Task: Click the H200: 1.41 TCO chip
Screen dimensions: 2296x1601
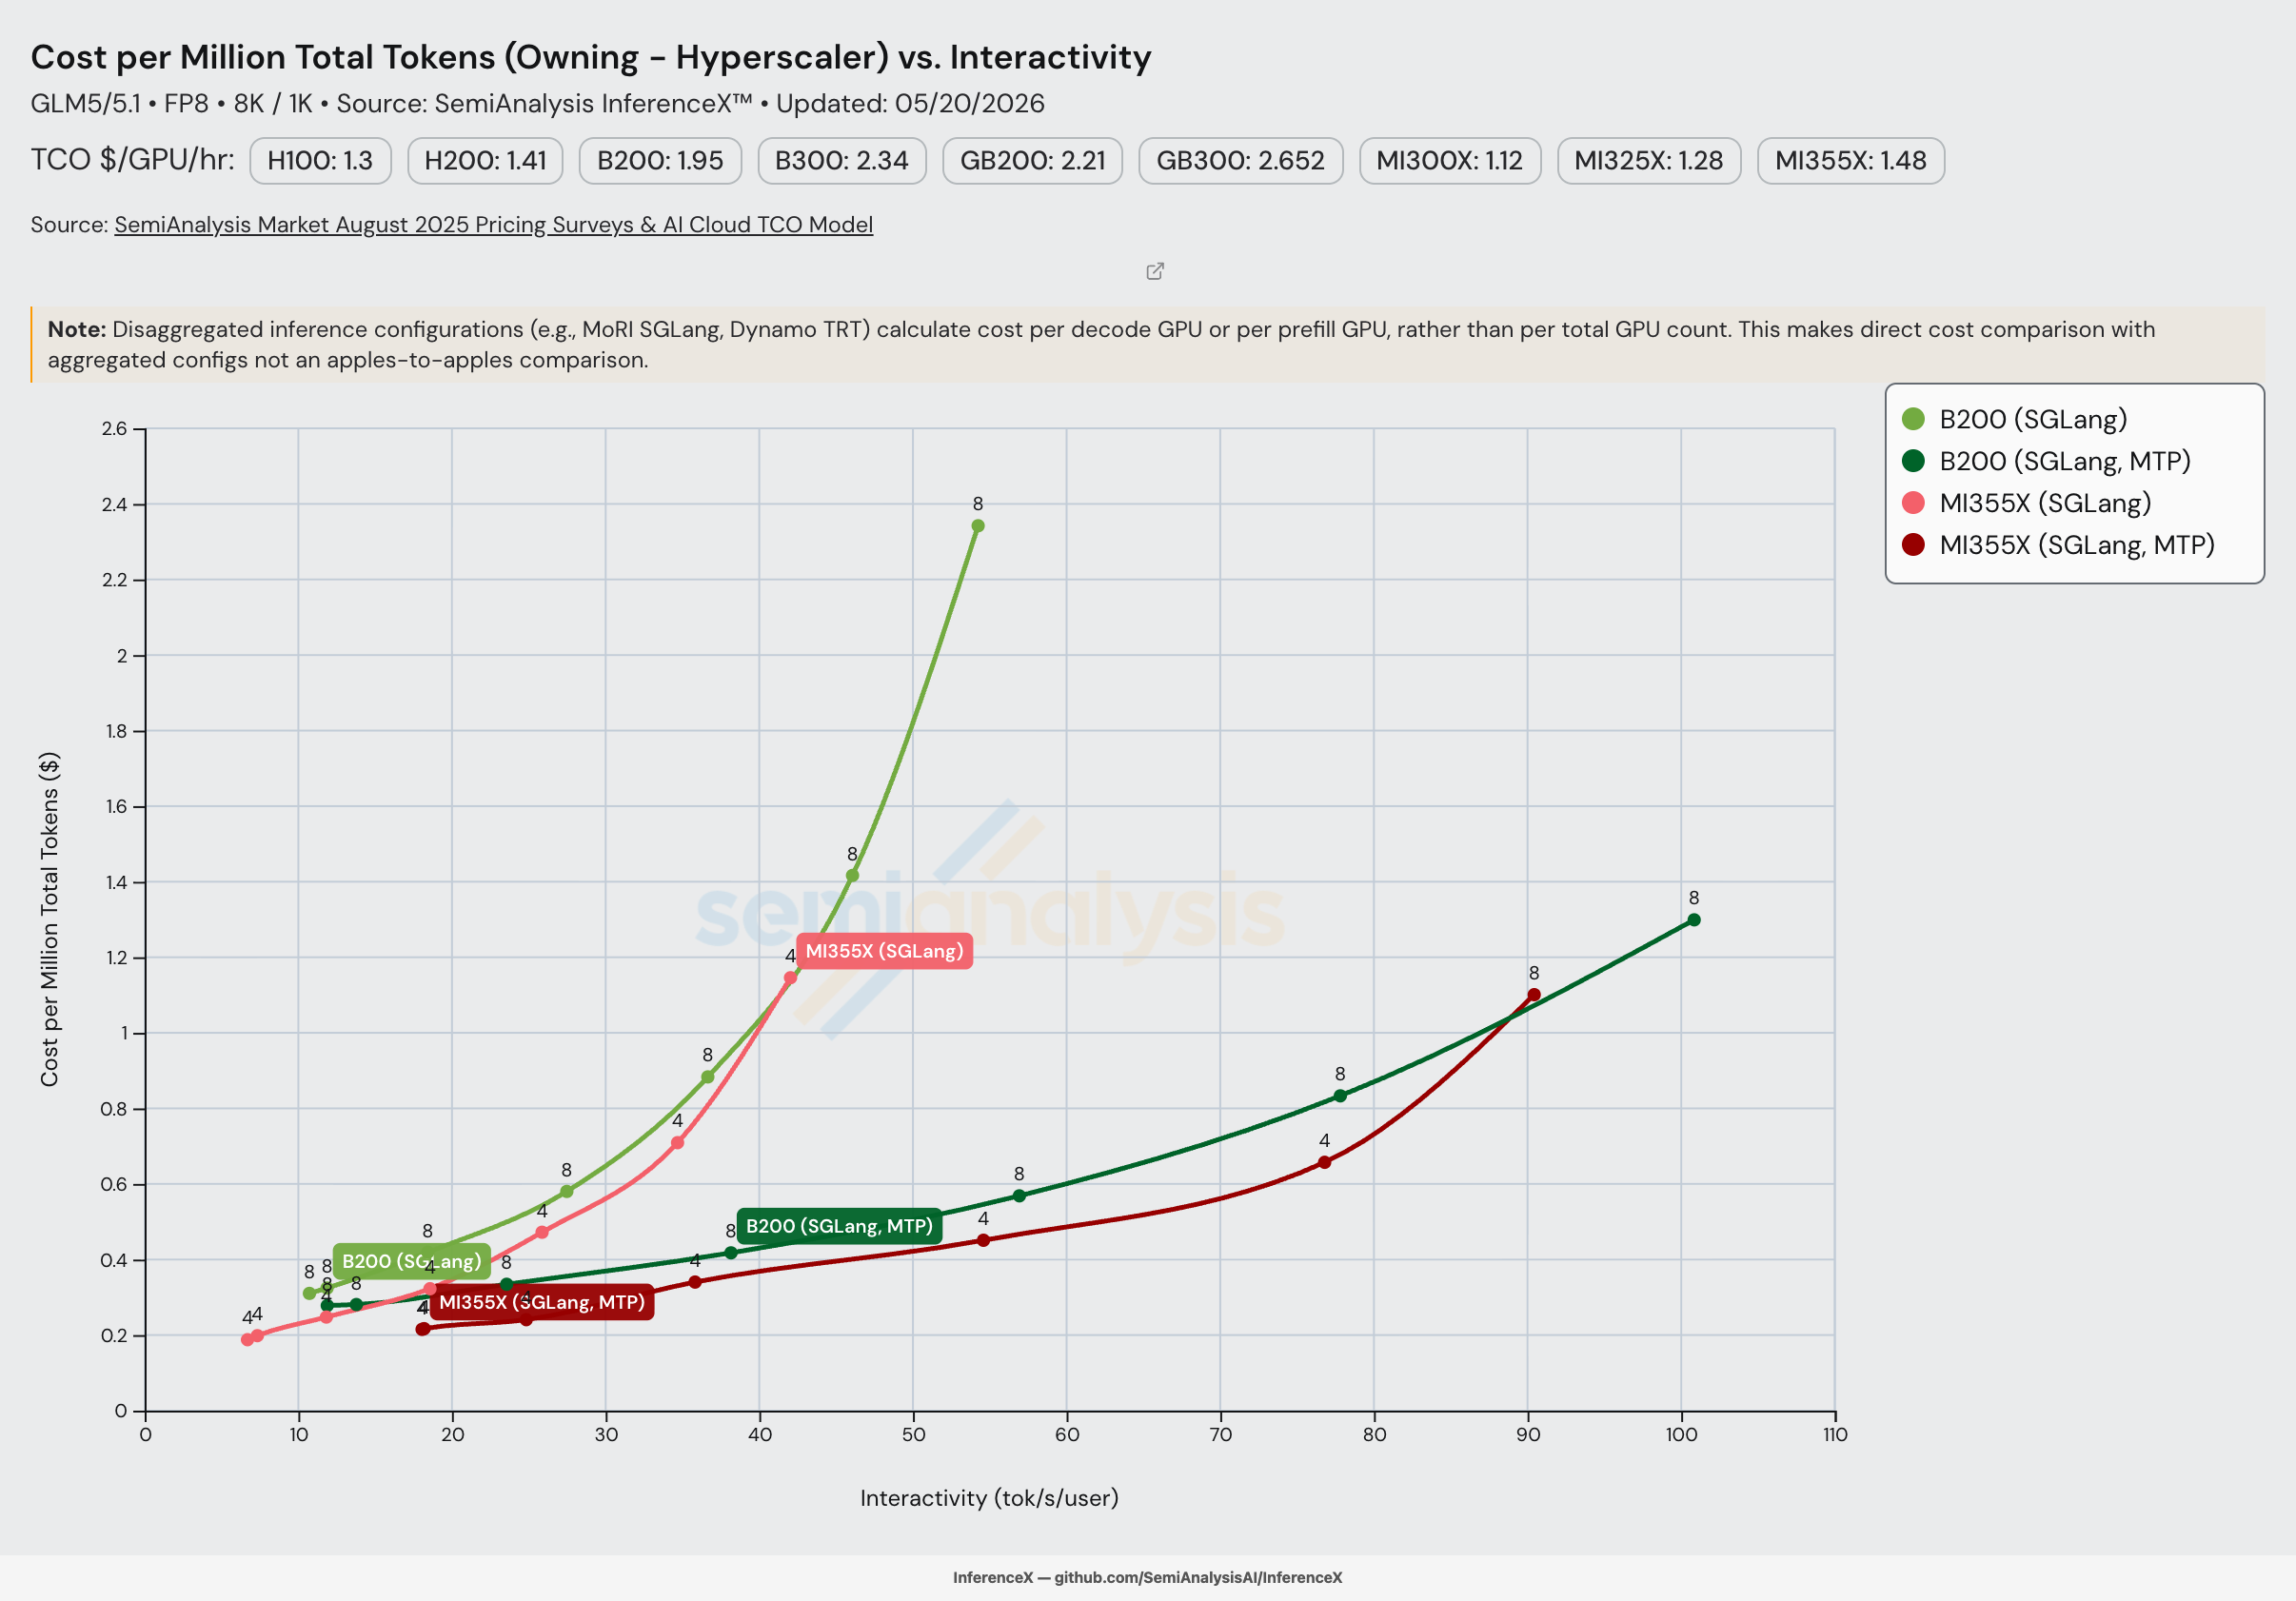Action: point(485,161)
